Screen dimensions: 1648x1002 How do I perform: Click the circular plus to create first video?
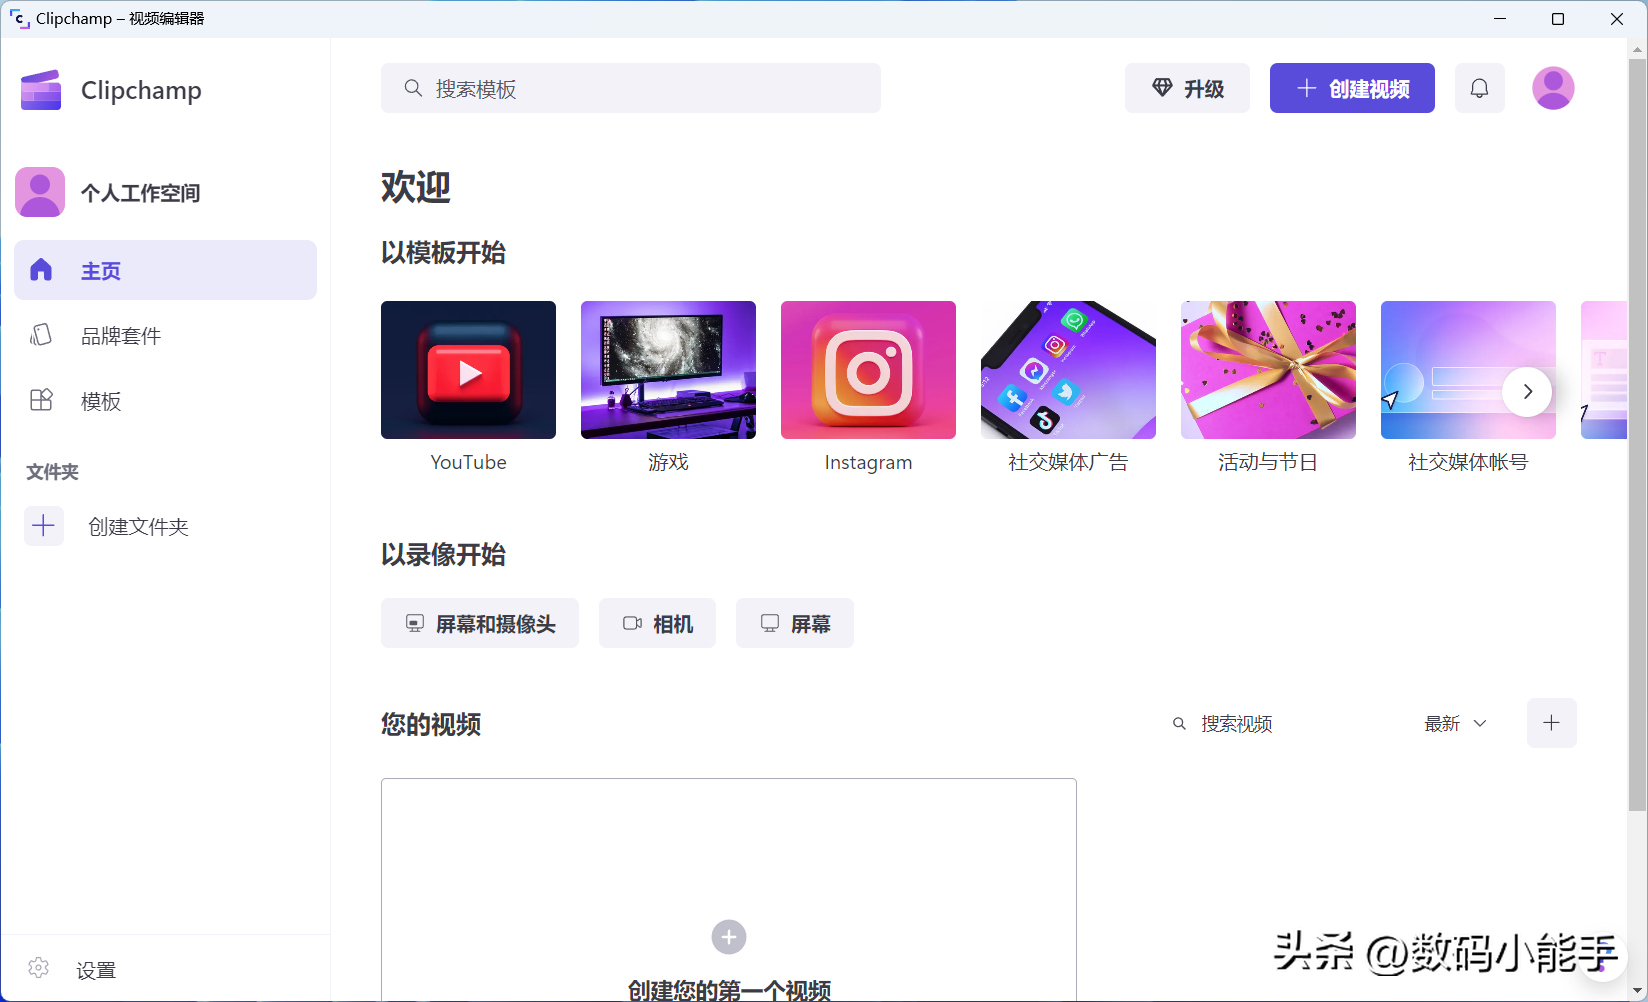coord(729,937)
